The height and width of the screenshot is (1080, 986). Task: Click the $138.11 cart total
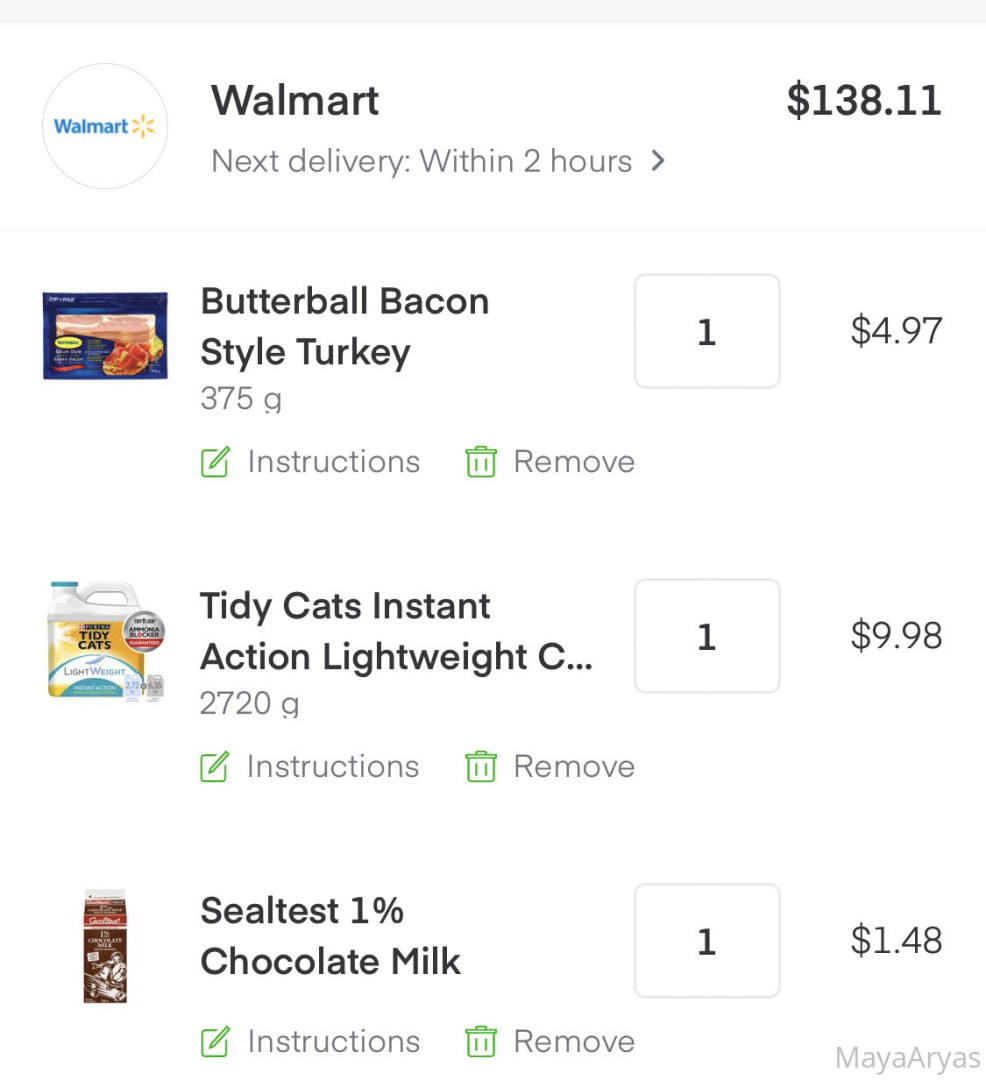click(863, 101)
